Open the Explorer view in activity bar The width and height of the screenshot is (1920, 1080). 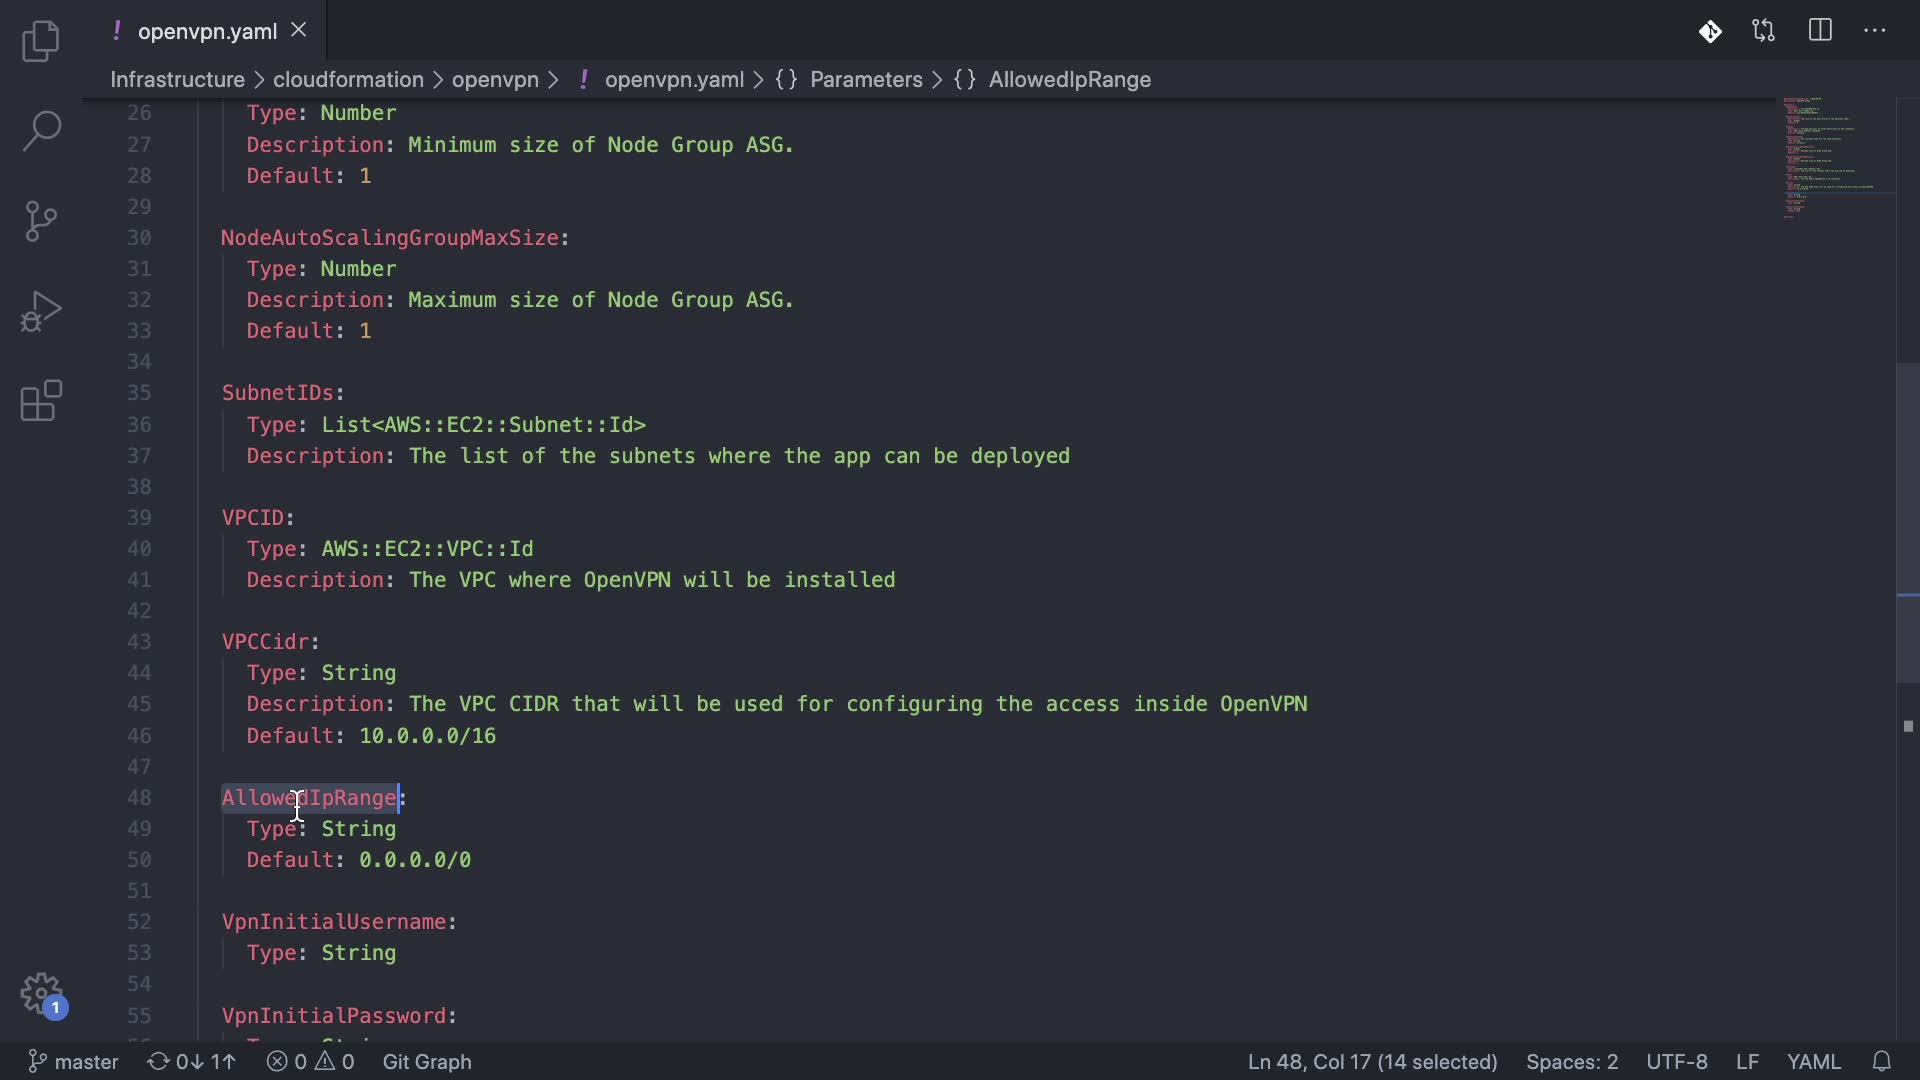coord(41,41)
